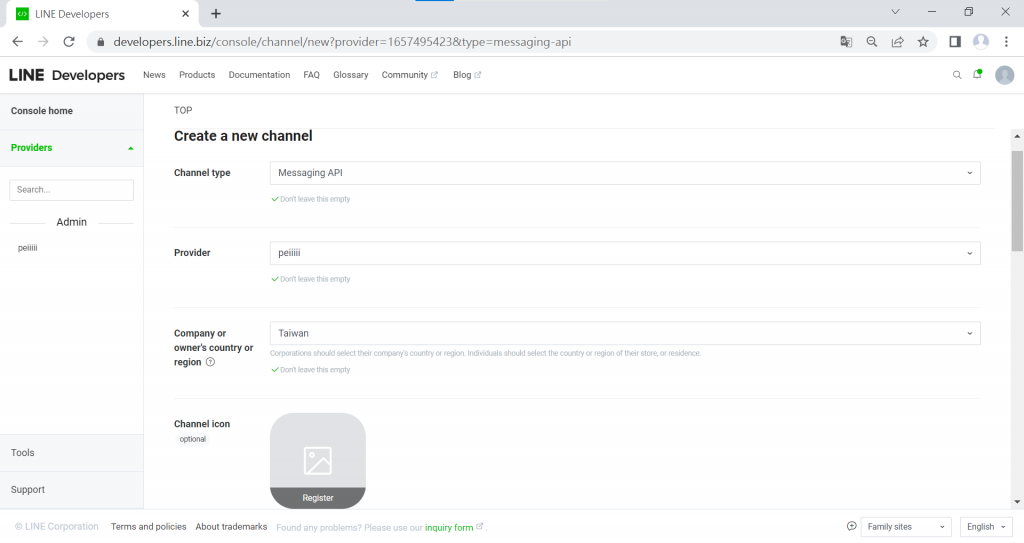Viewport: 1024px width, 543px height.
Task: Click the tab search chevron
Action: point(895,12)
